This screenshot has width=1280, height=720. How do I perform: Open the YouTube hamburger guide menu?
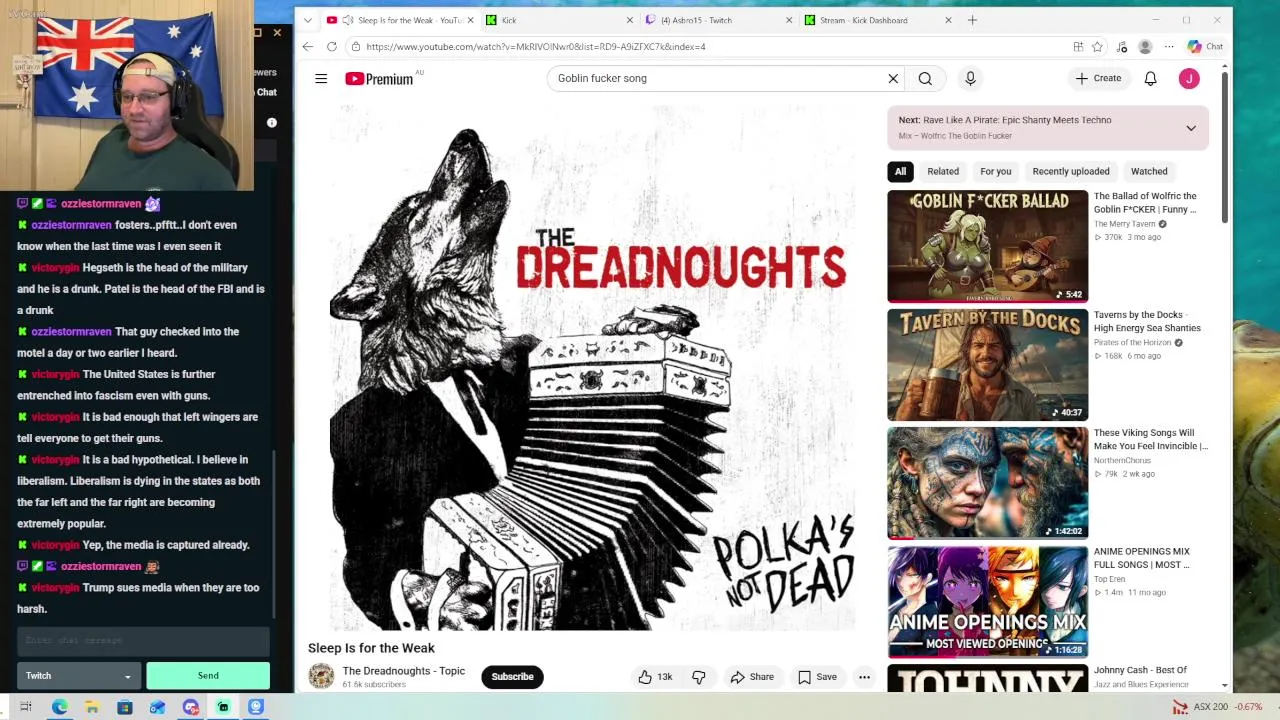click(x=321, y=78)
